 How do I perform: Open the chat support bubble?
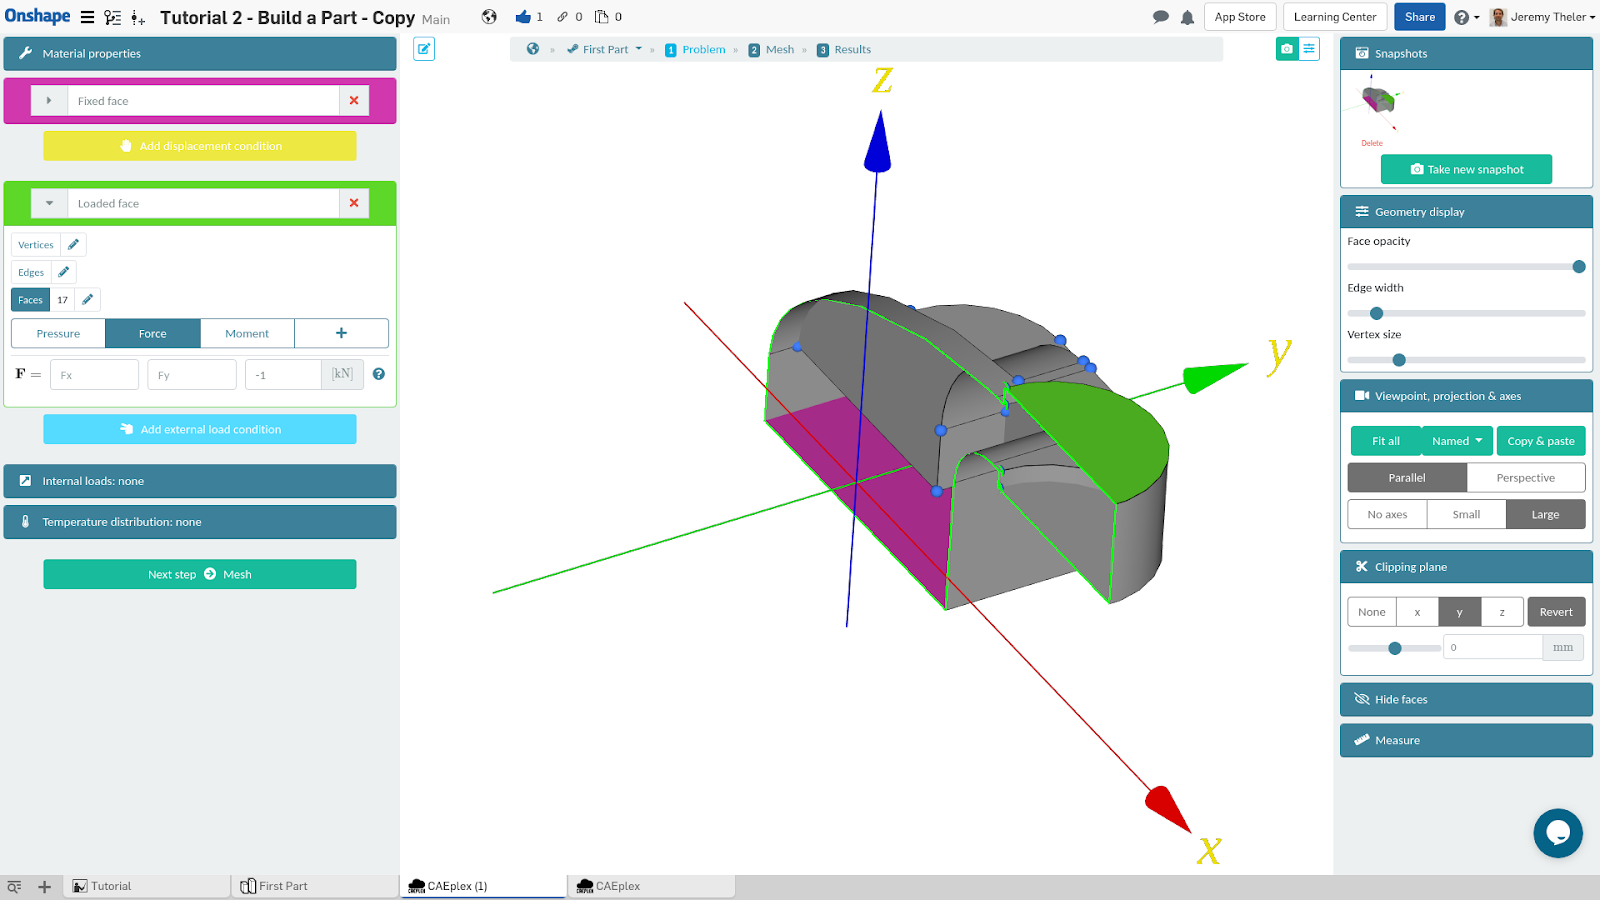(1558, 833)
